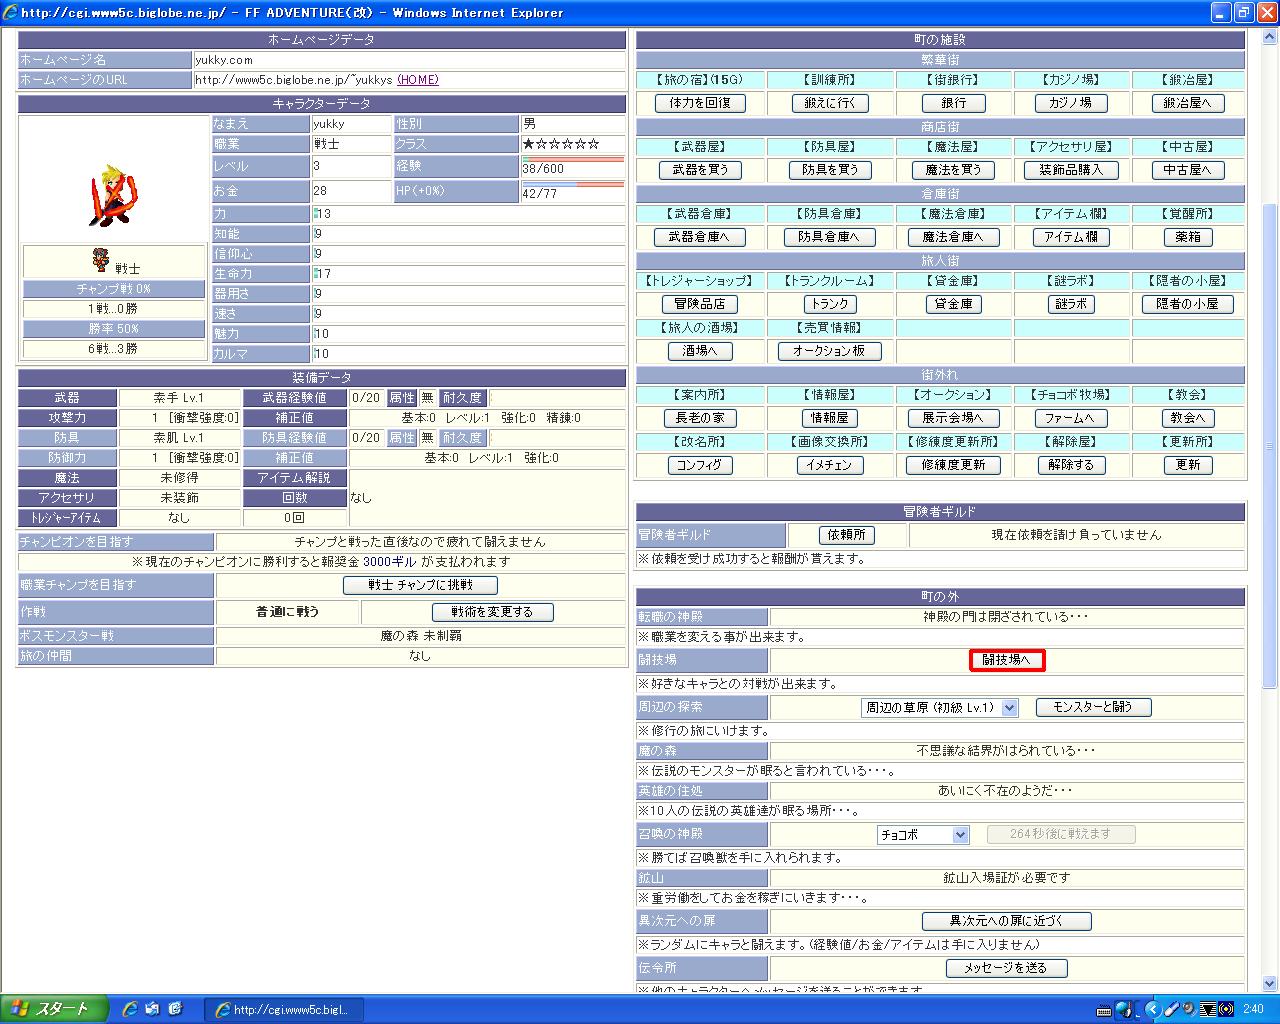Click the 中古屋へ button
Viewport: 1280px width, 1024px height.
point(1188,170)
